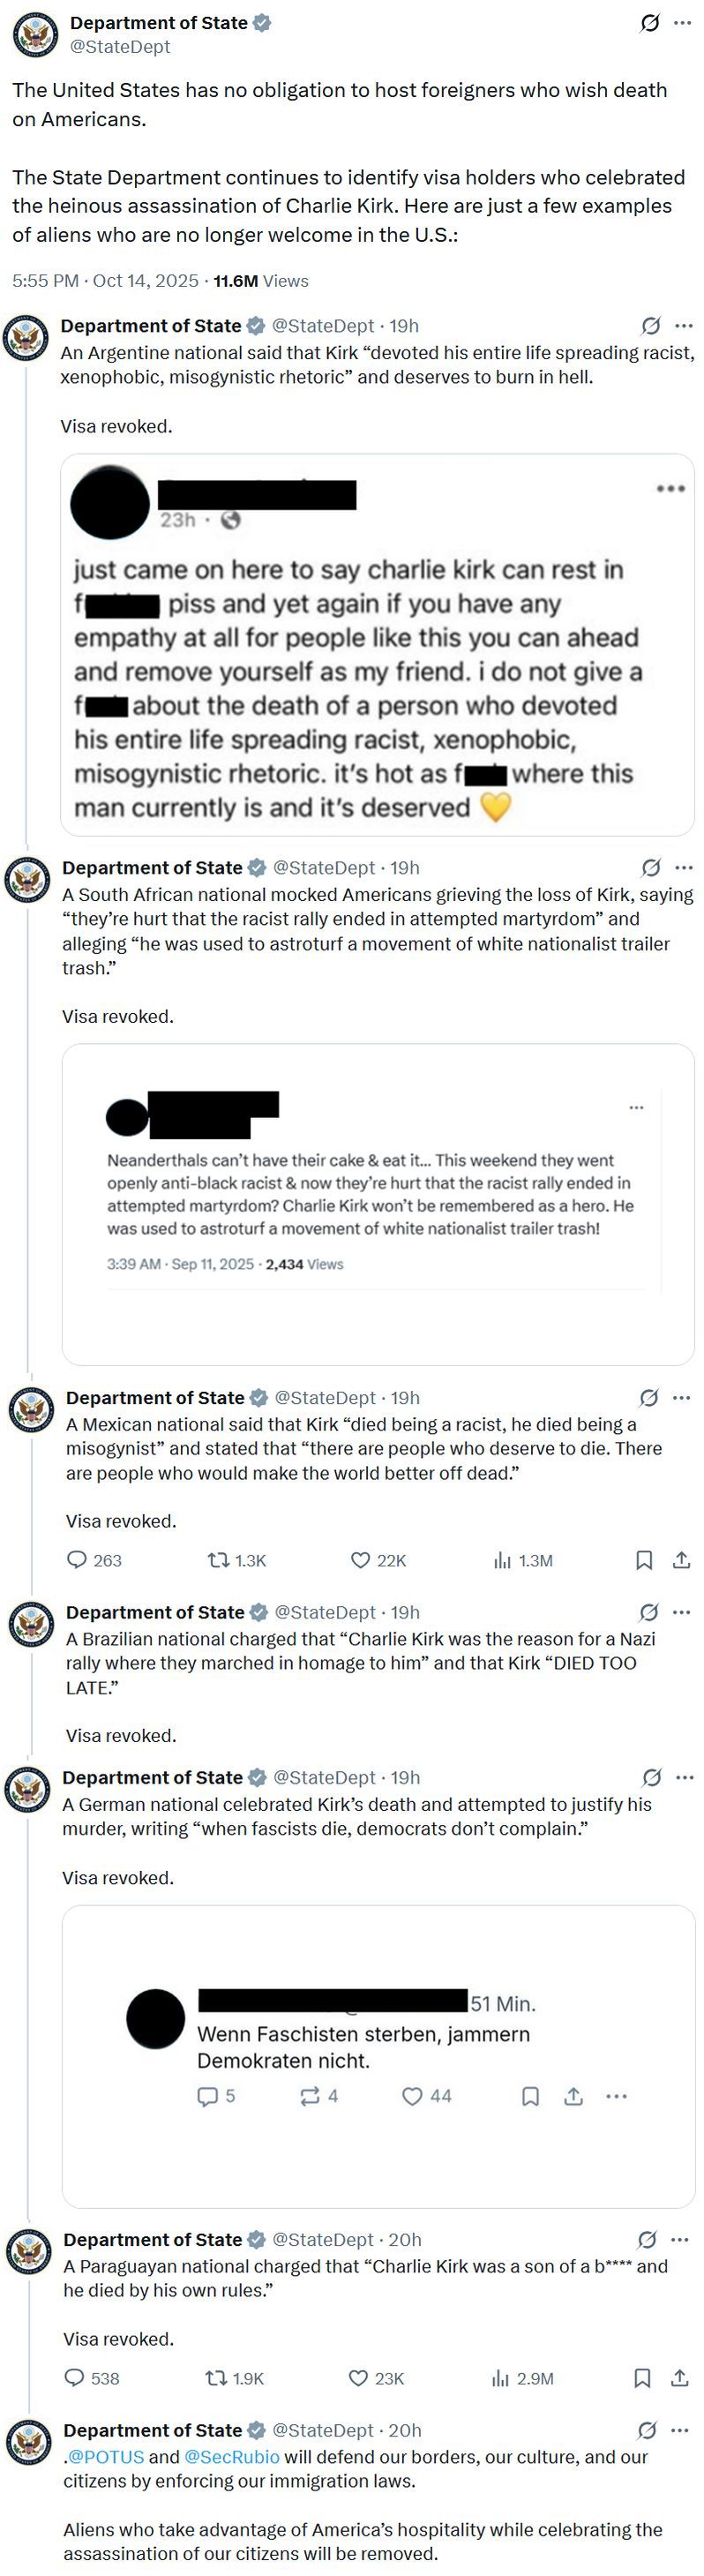Open the more options menu on the main post
This screenshot has height=2576, width=704.
pos(683,23)
